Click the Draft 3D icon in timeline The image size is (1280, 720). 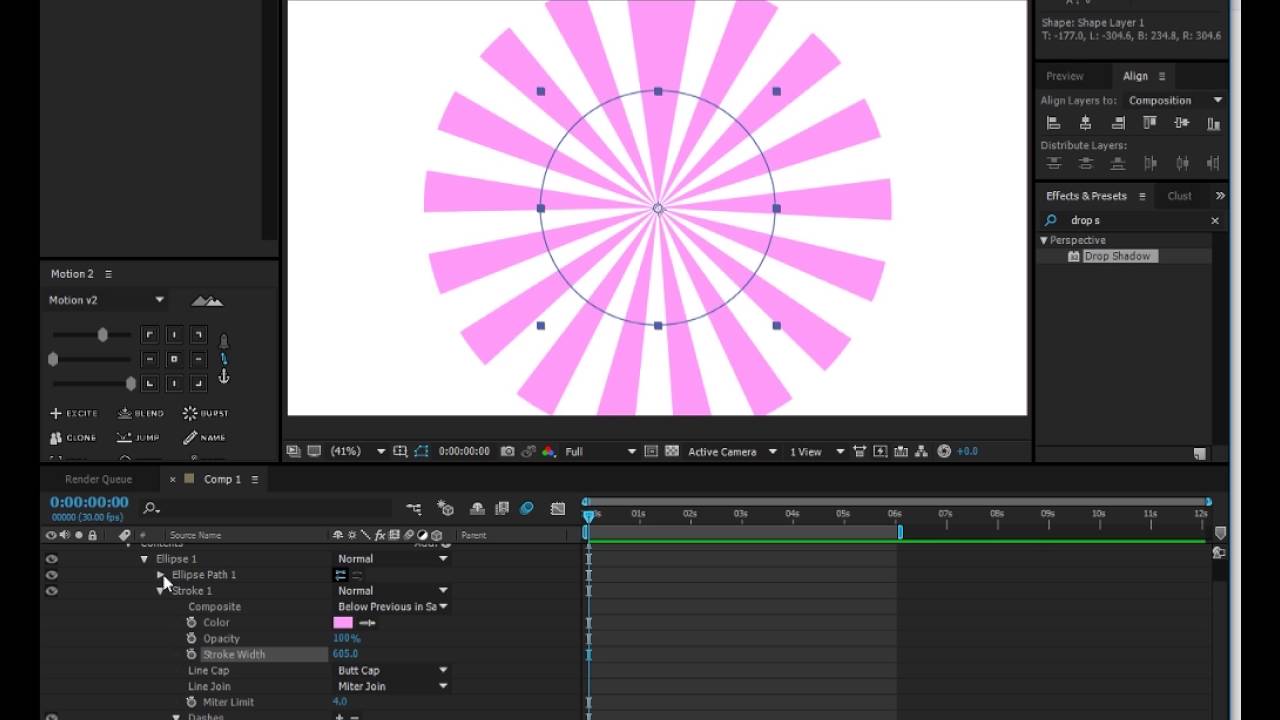pos(446,509)
